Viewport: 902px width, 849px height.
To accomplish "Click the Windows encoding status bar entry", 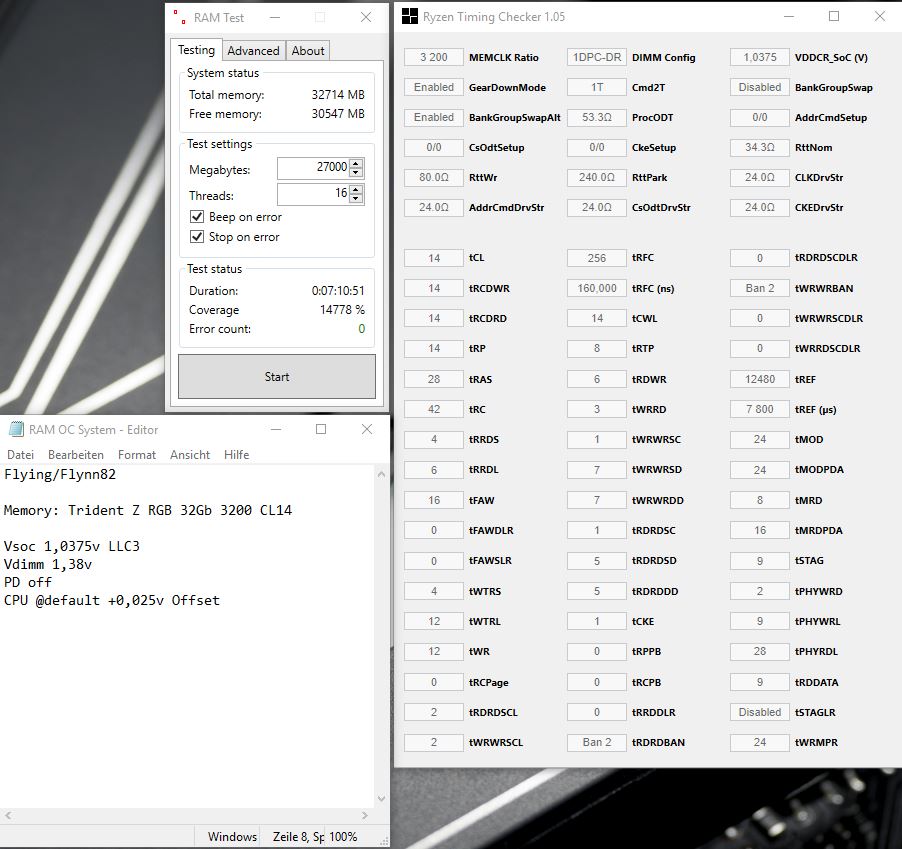I will pyautogui.click(x=232, y=837).
